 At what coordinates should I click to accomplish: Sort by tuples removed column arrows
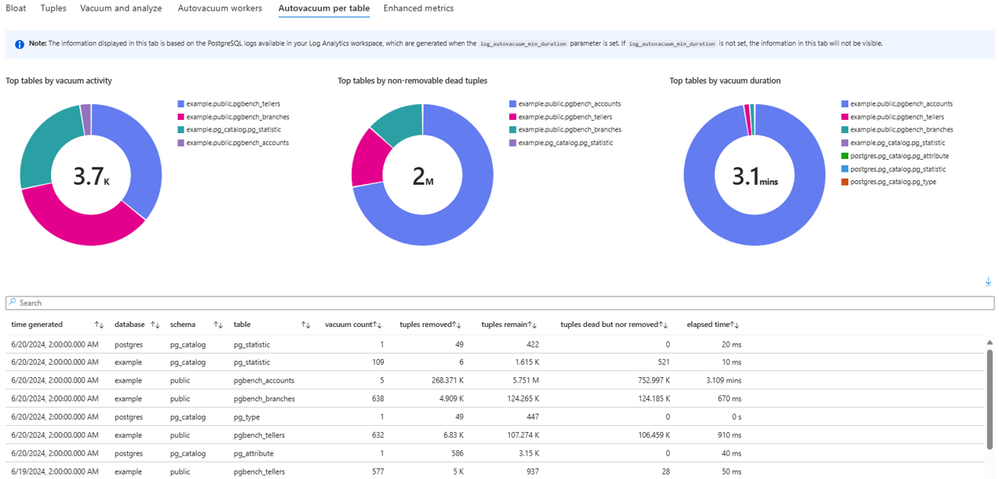[458, 325]
